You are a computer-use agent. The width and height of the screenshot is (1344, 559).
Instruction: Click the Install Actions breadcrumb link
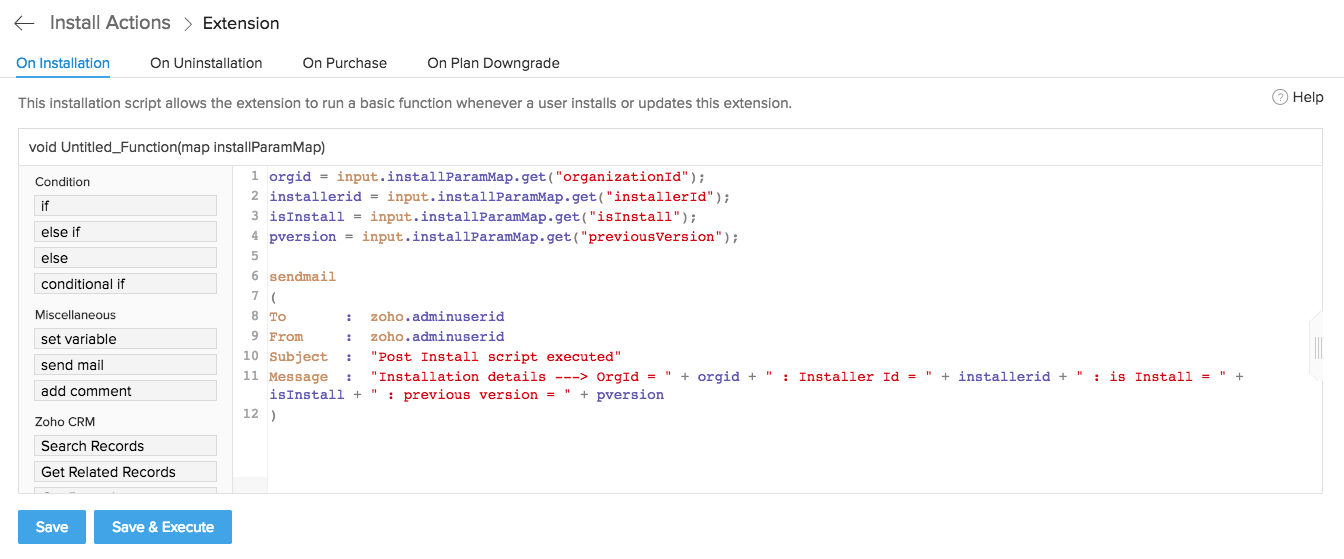pos(110,23)
